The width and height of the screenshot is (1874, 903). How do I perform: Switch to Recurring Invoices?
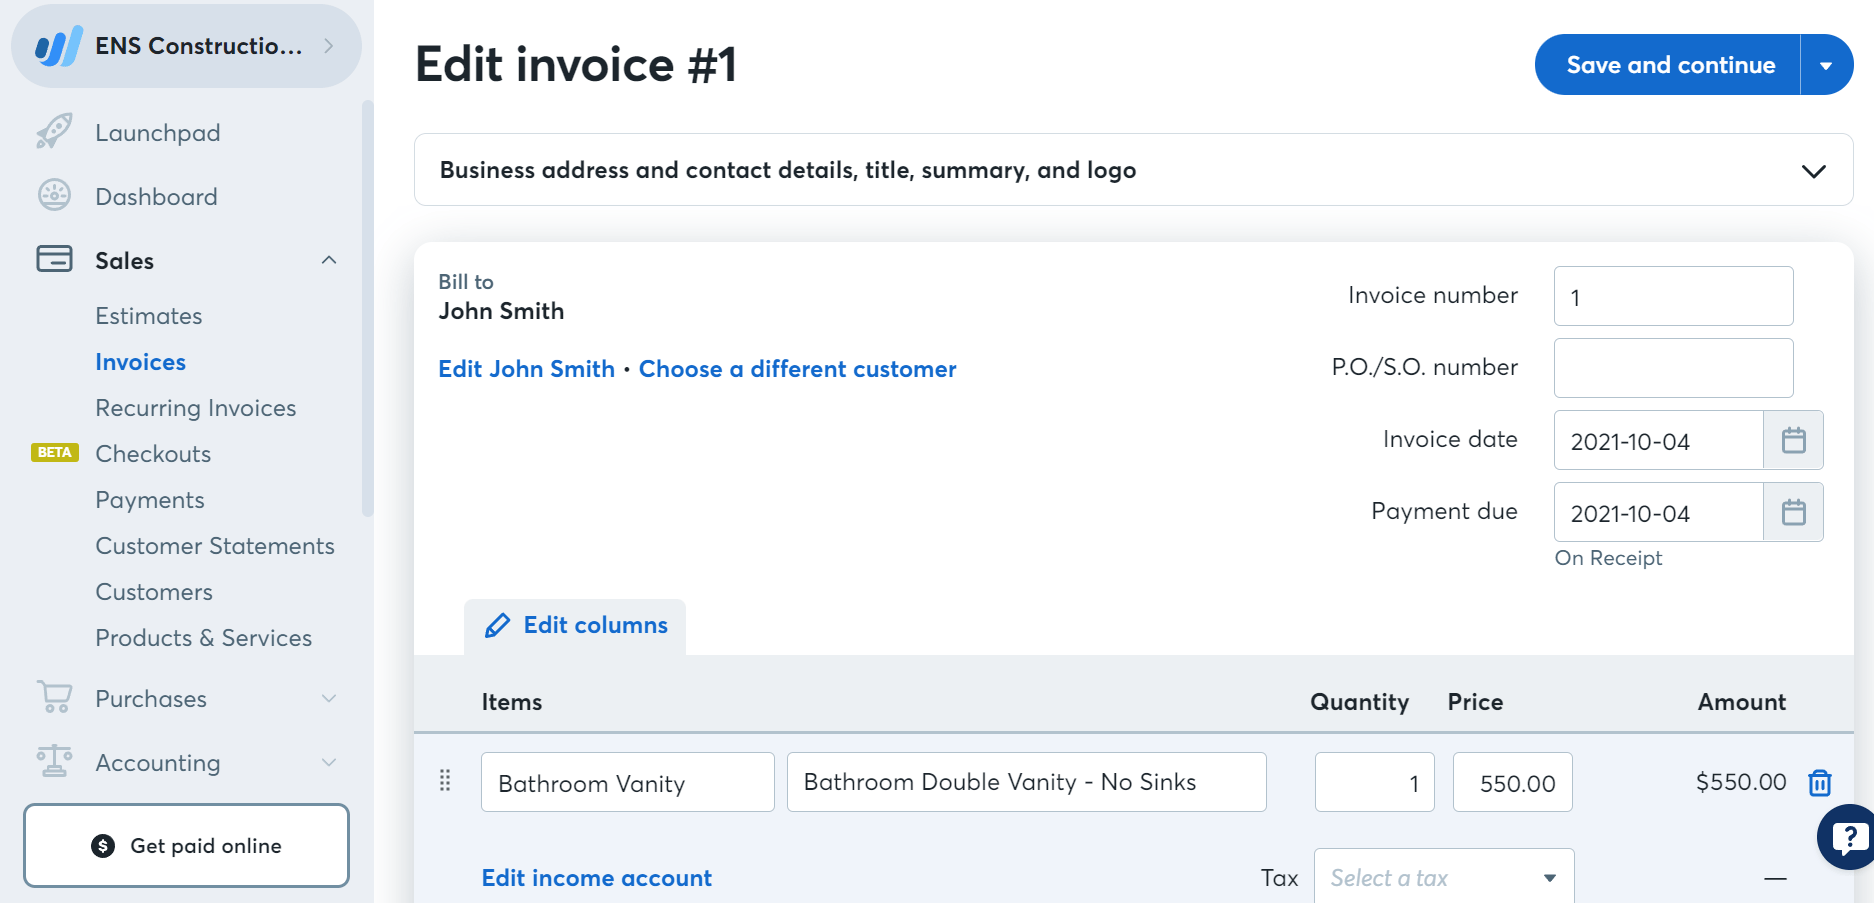(196, 407)
